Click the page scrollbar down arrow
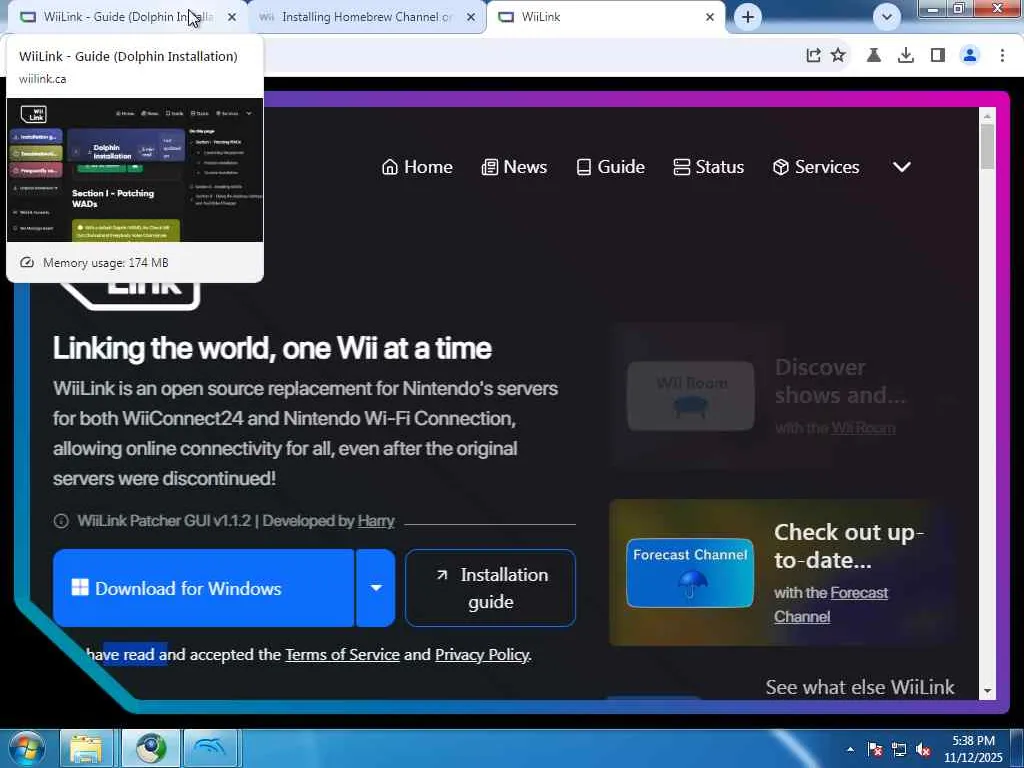The width and height of the screenshot is (1024, 768). tap(987, 691)
